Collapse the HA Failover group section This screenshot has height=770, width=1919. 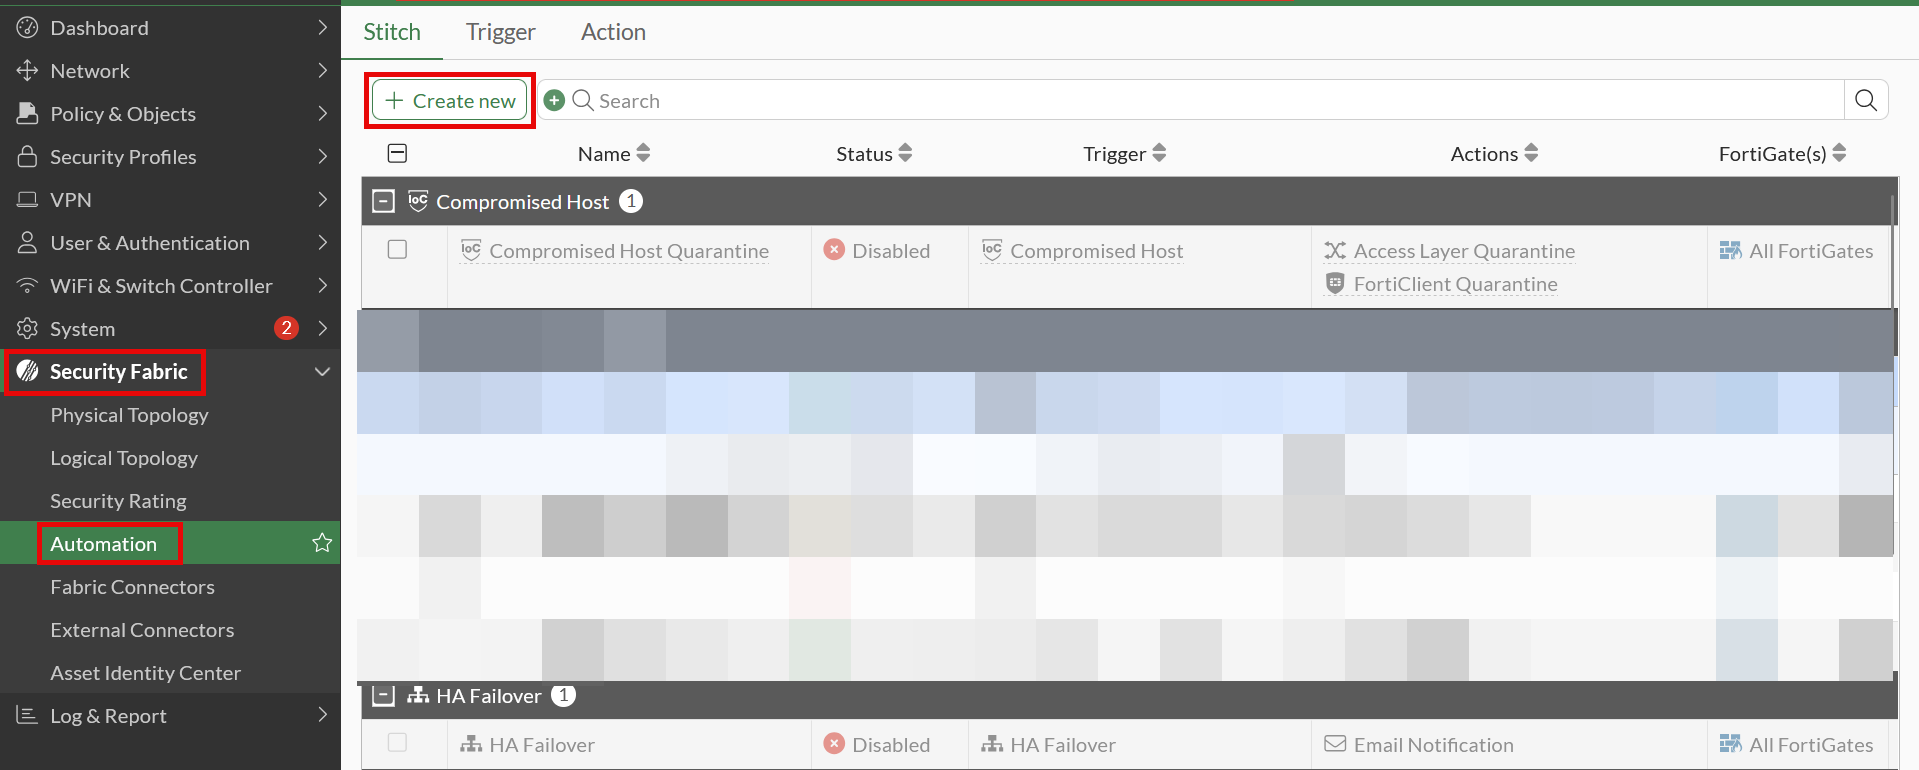tap(383, 696)
